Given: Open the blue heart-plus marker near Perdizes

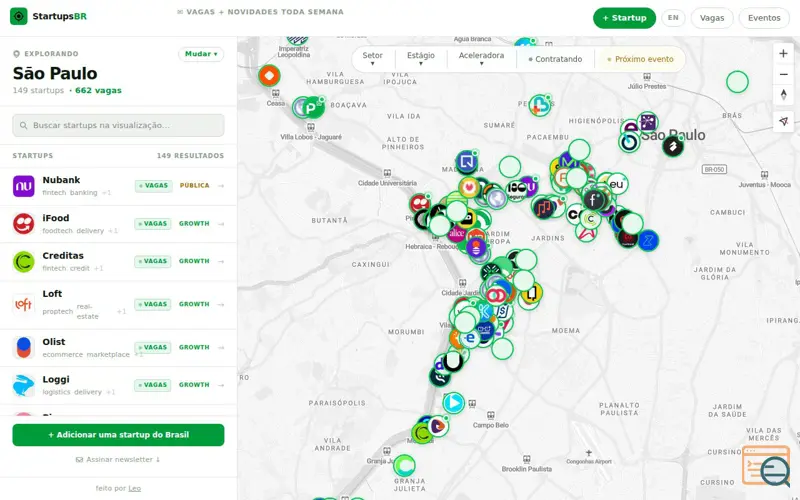Looking at the screenshot, I should click(x=540, y=105).
